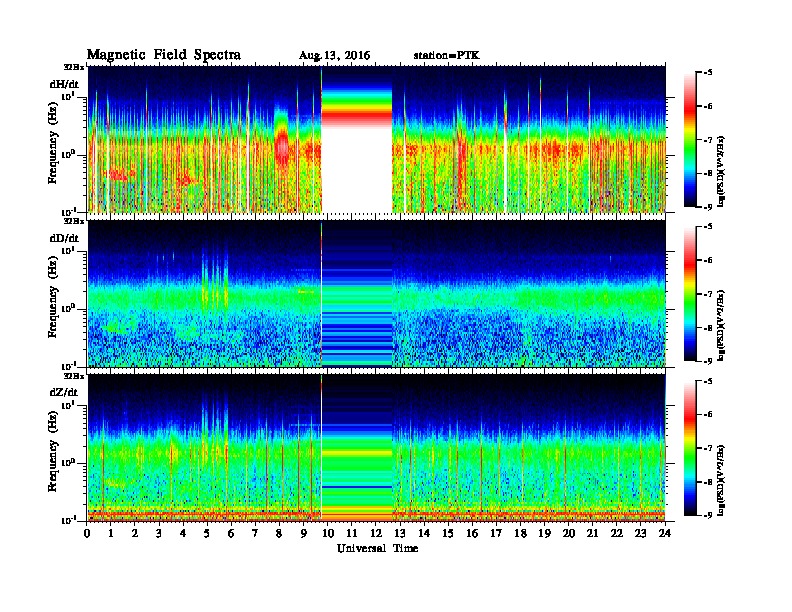Viewport: 792px width, 612px height.
Task: Click the -9 tick of the dZ/dt color bar
Action: [x=708, y=515]
